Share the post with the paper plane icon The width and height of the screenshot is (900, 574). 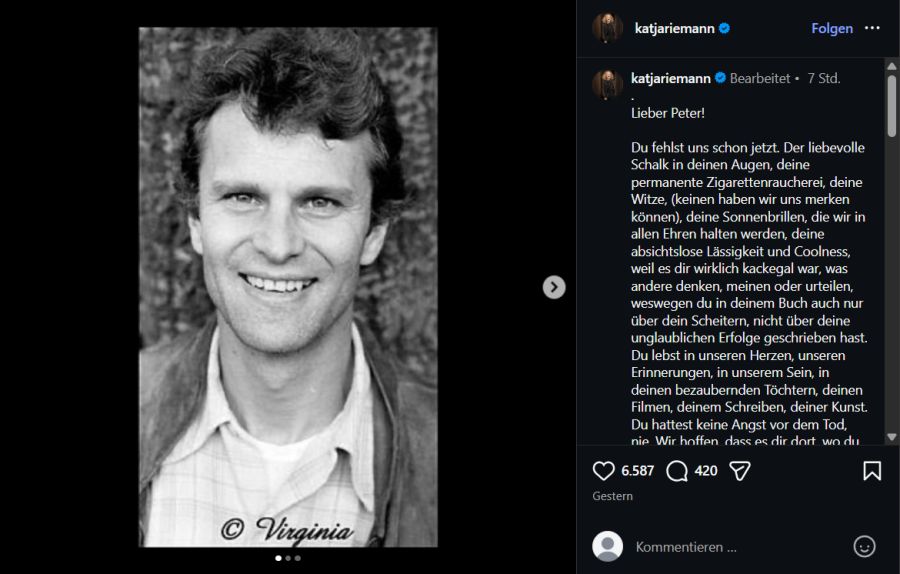tap(739, 471)
